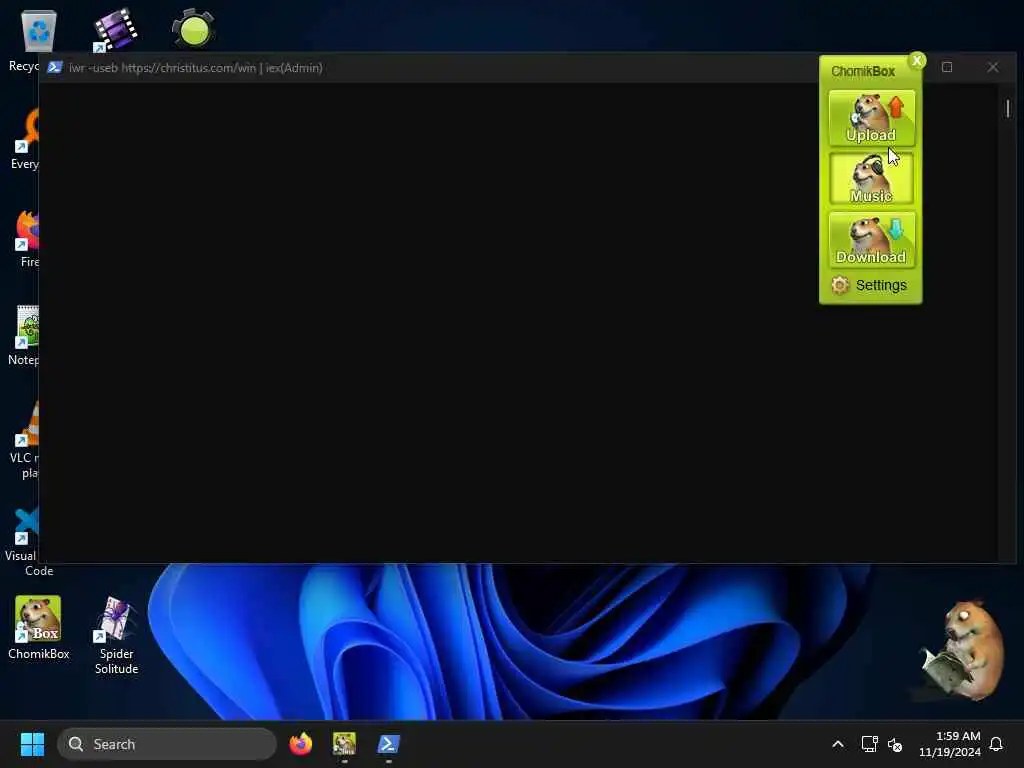1024x768 pixels.
Task: Select the Notepad++ desktop shortcut
Action: coord(25,334)
